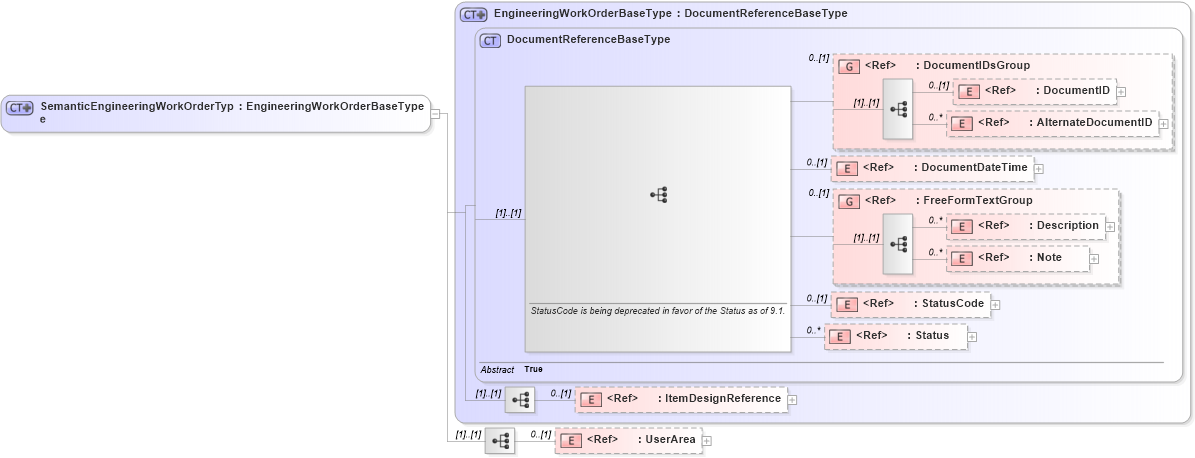Image resolution: width=1195 pixels, height=458 pixels.
Task: Expand the Note element
Action: click(x=1094, y=259)
